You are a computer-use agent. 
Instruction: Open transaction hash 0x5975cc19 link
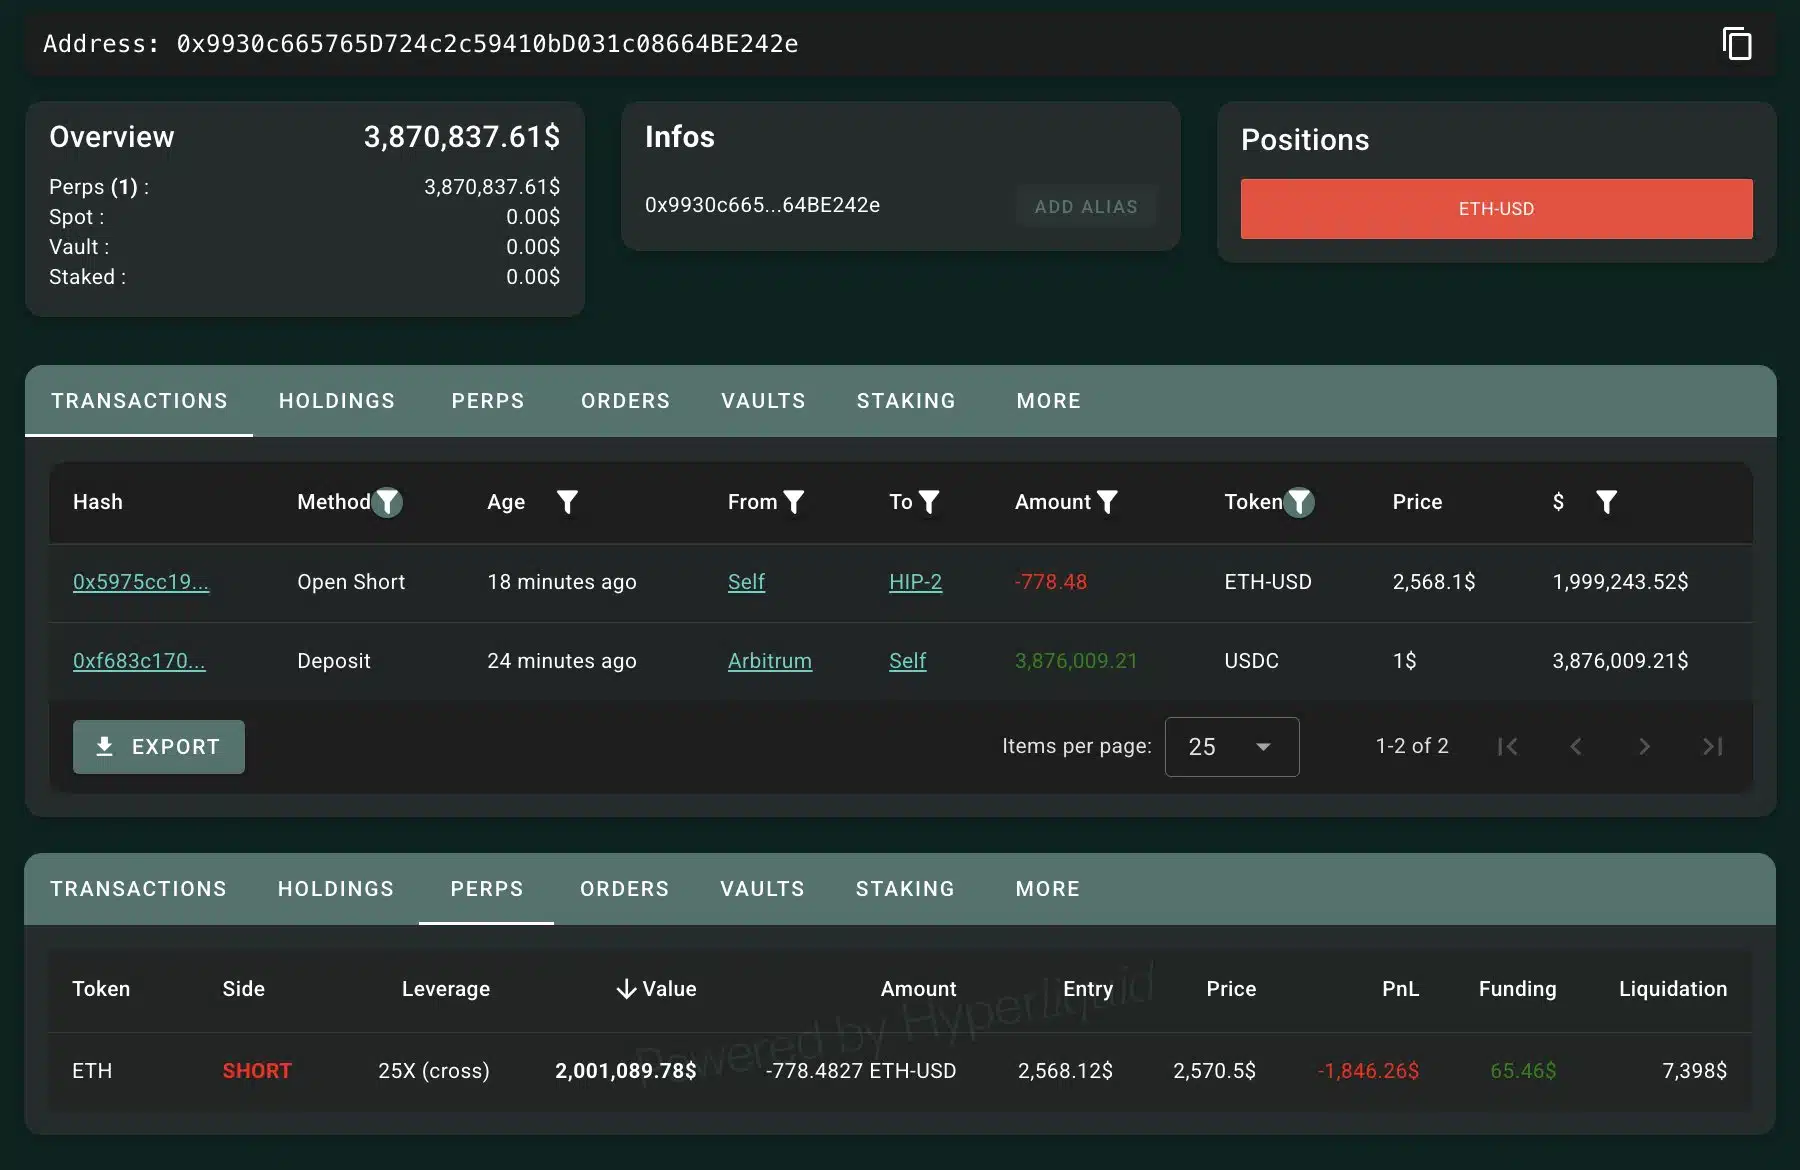pyautogui.click(x=141, y=582)
